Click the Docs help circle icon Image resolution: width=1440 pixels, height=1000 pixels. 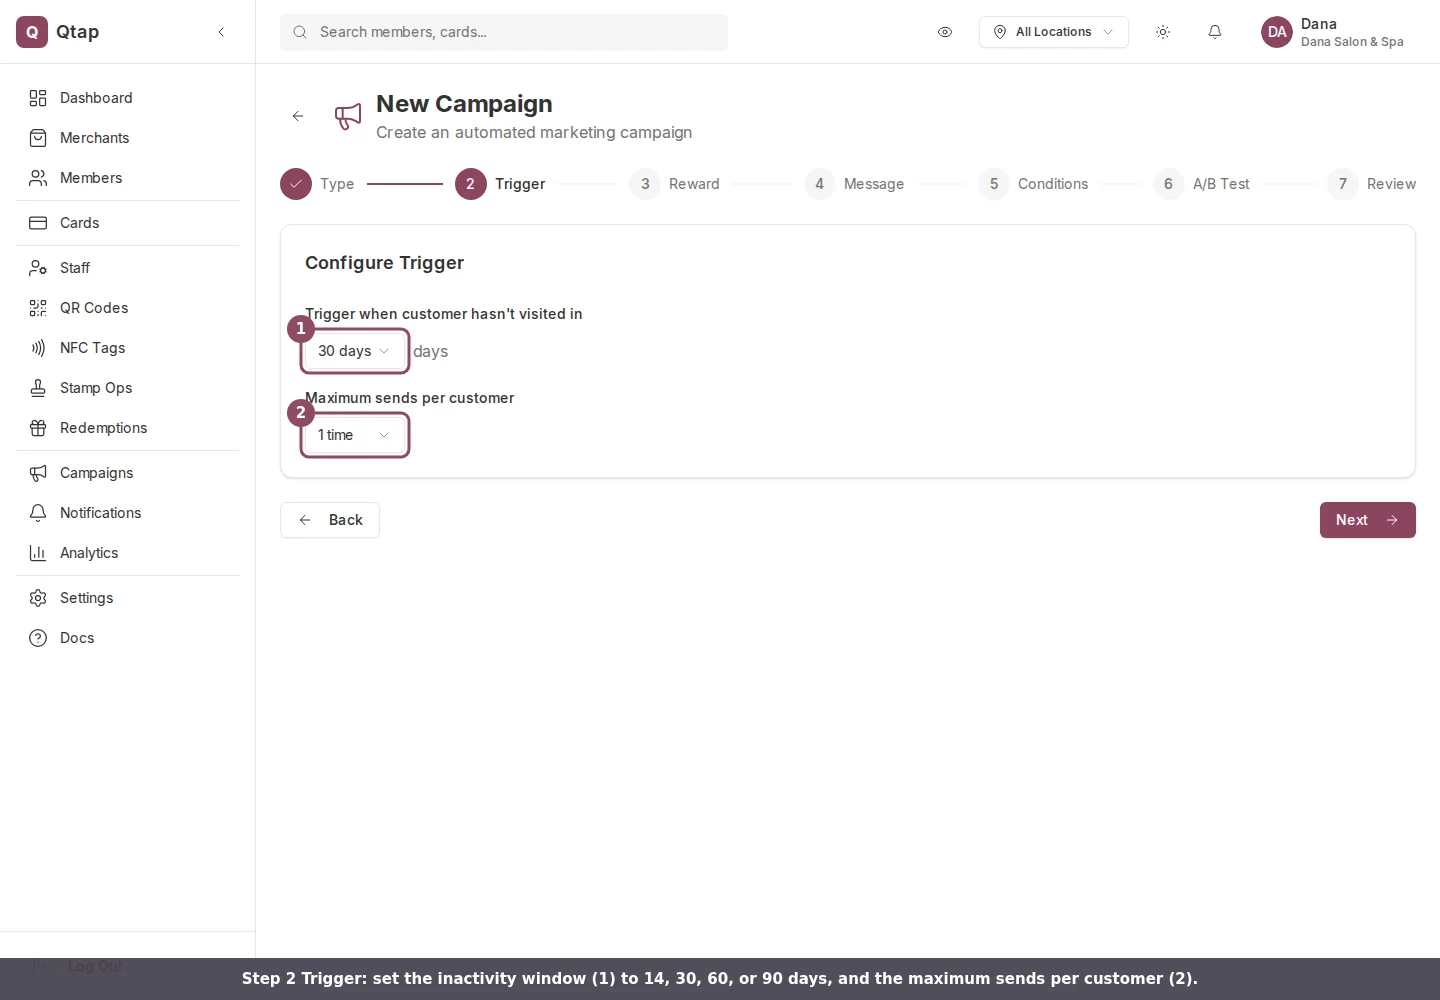pyautogui.click(x=38, y=638)
